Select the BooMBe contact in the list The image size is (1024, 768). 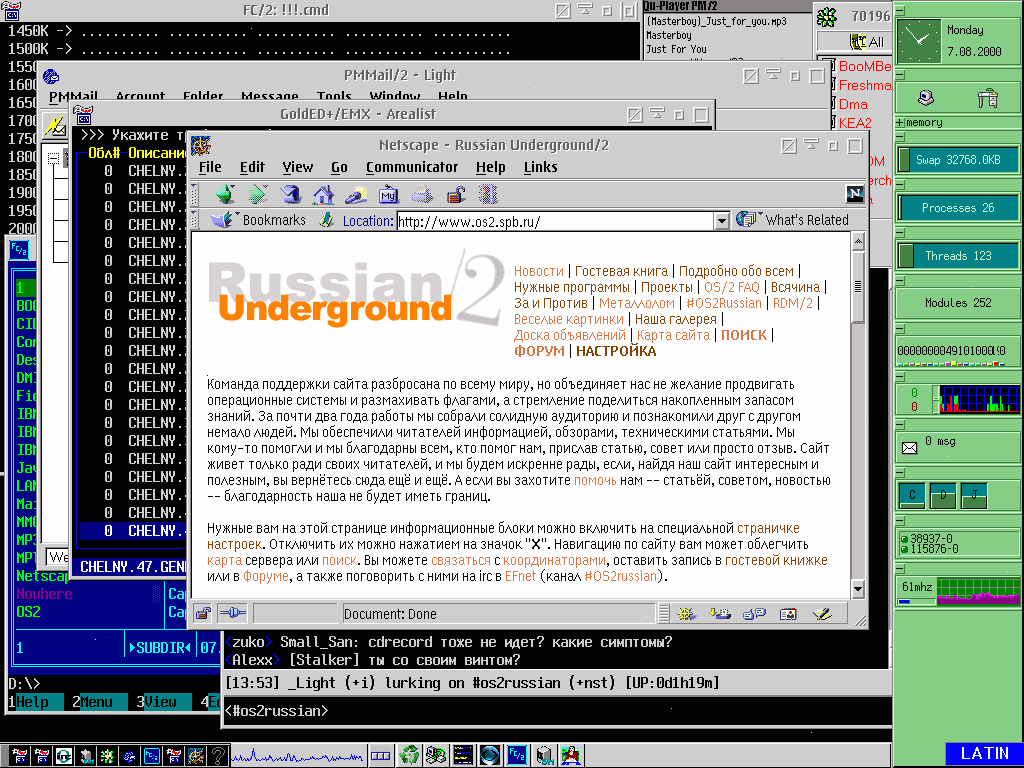pyautogui.click(x=865, y=66)
